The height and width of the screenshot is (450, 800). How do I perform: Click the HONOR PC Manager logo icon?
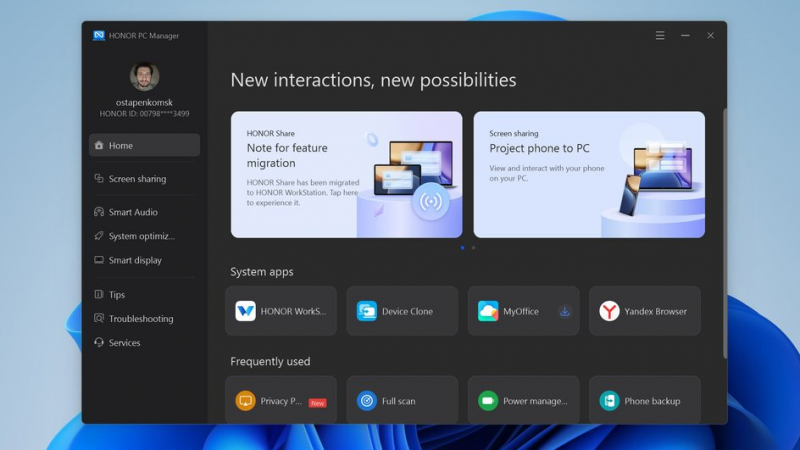(x=99, y=35)
